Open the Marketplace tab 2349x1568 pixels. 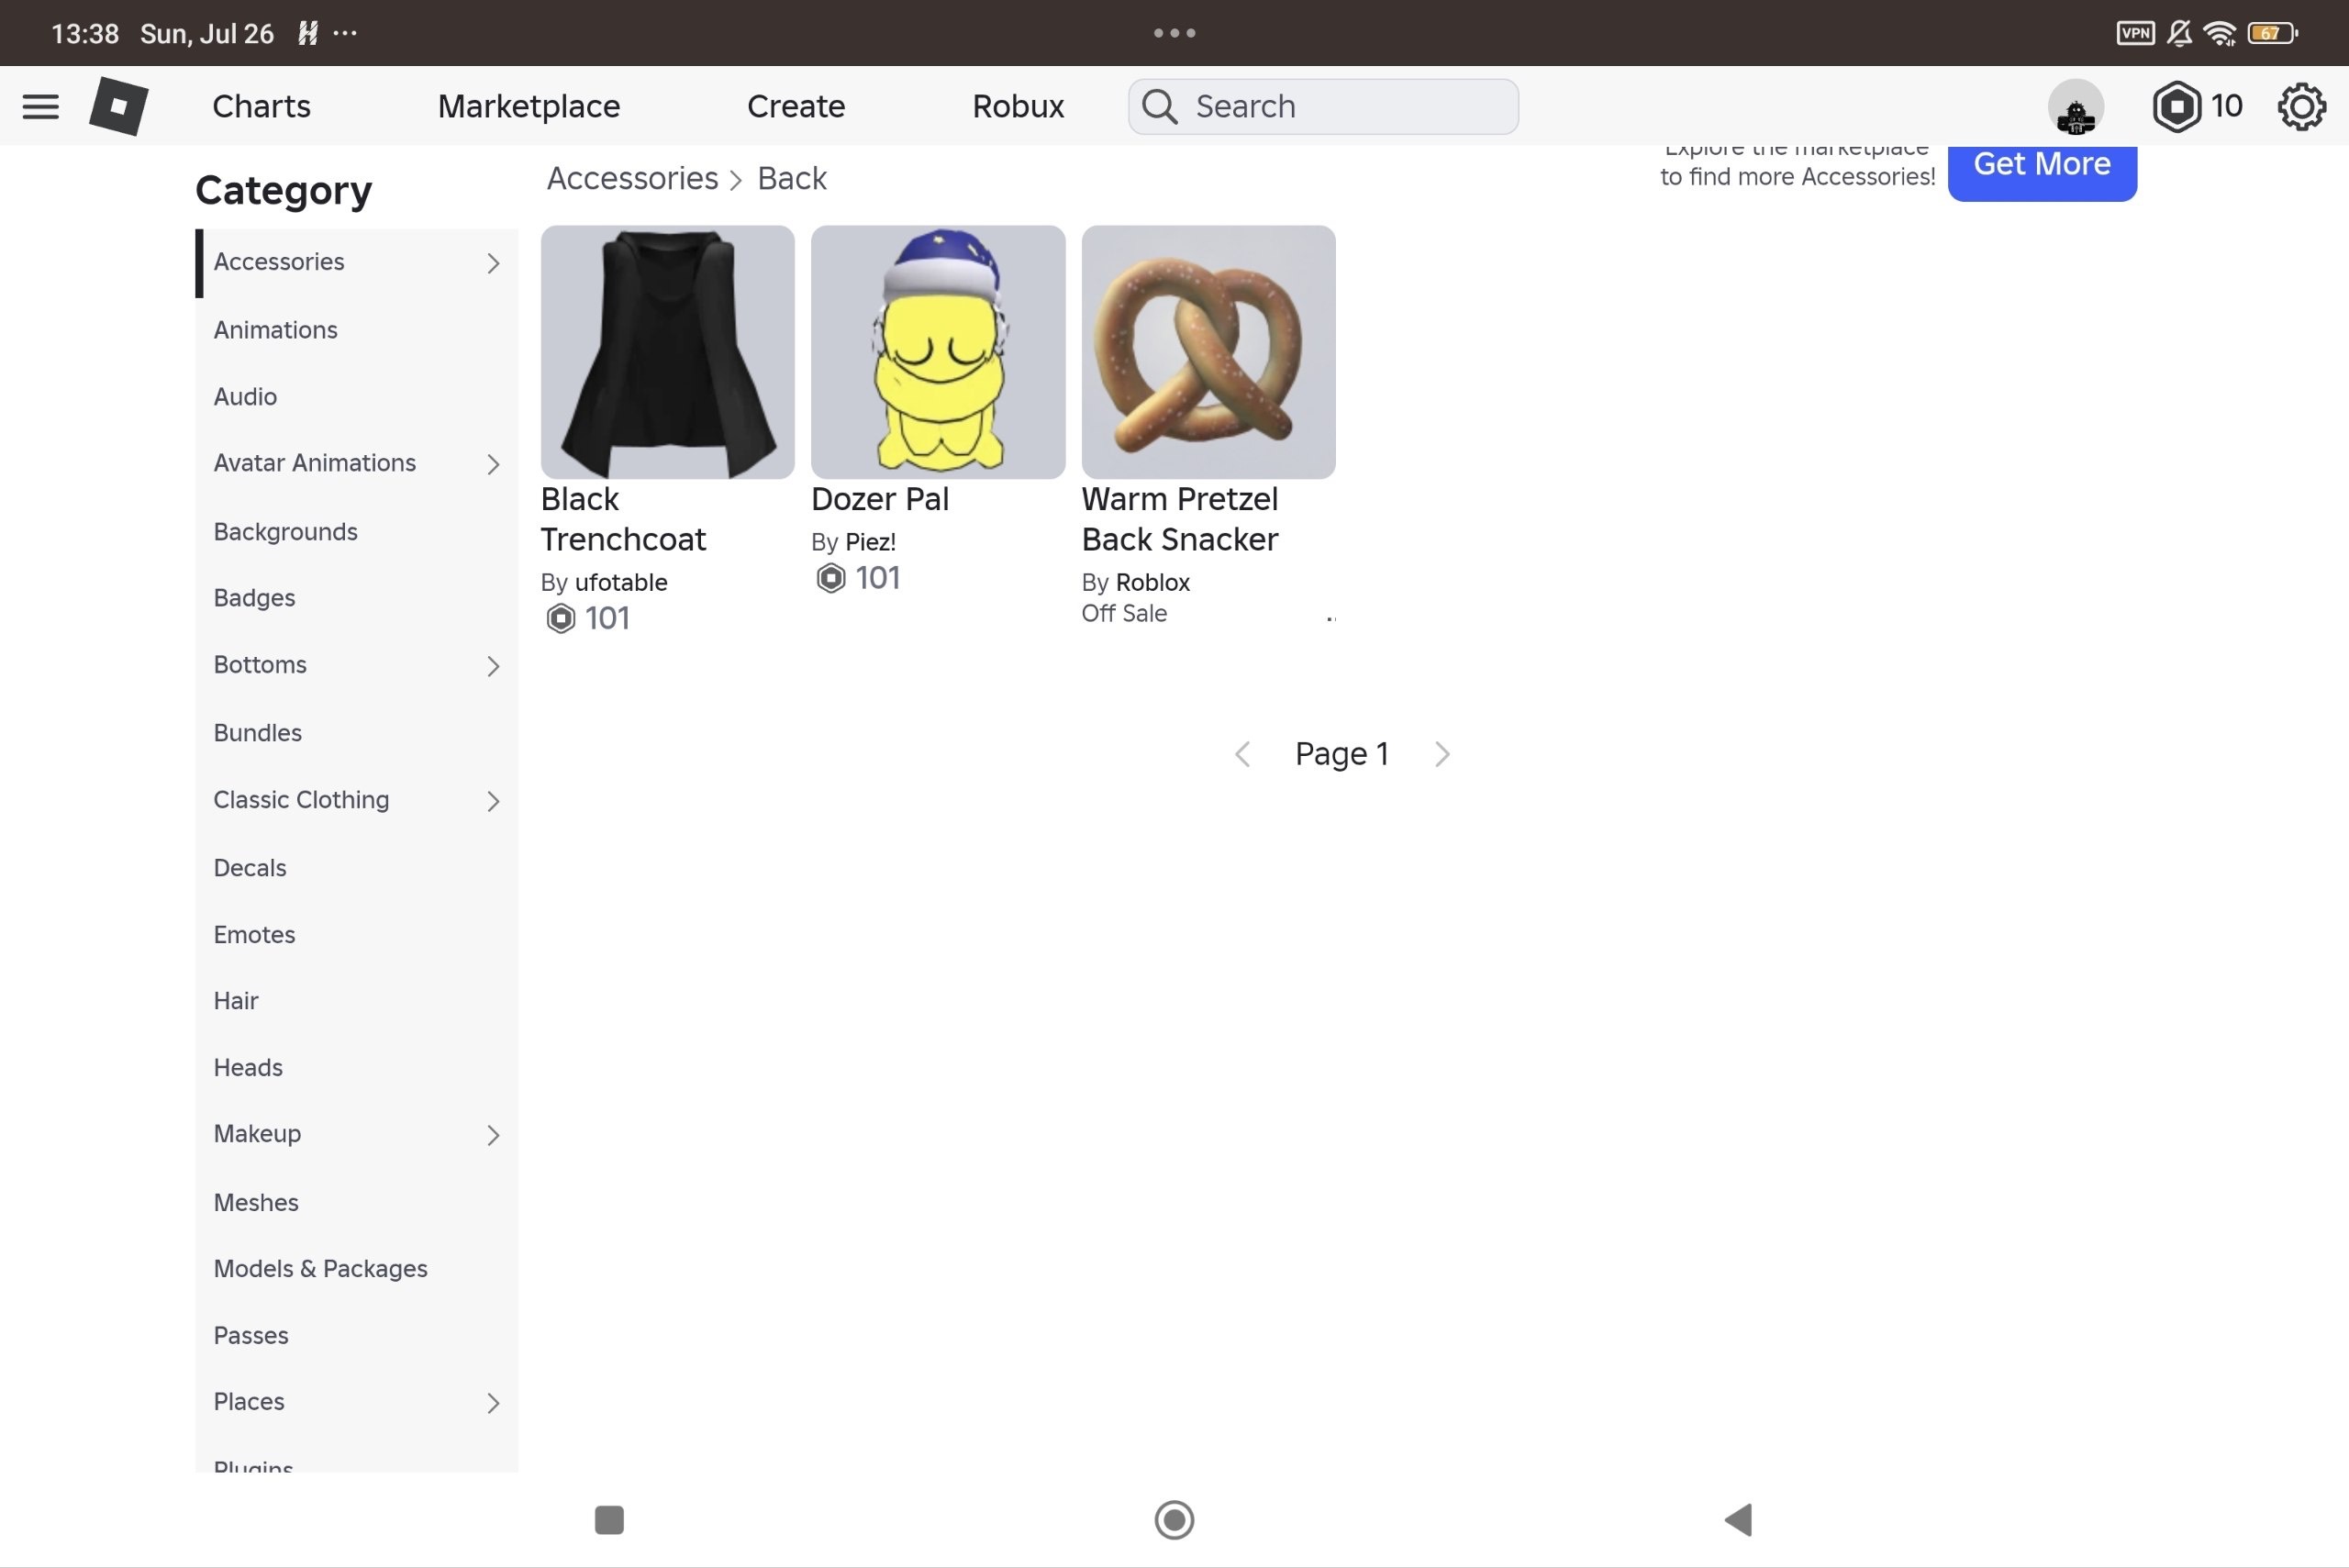(529, 106)
